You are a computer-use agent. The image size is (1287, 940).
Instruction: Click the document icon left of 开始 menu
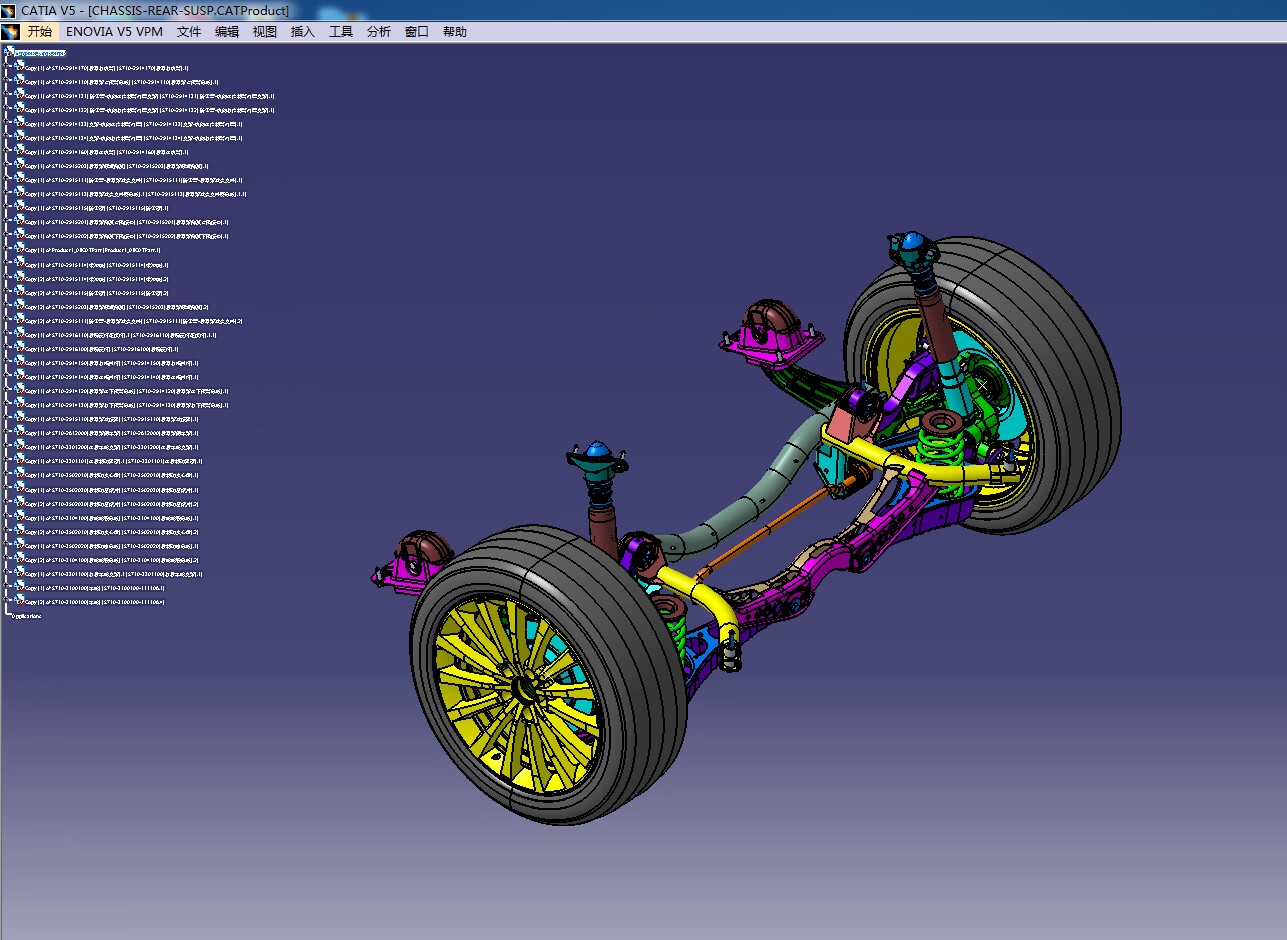point(11,32)
